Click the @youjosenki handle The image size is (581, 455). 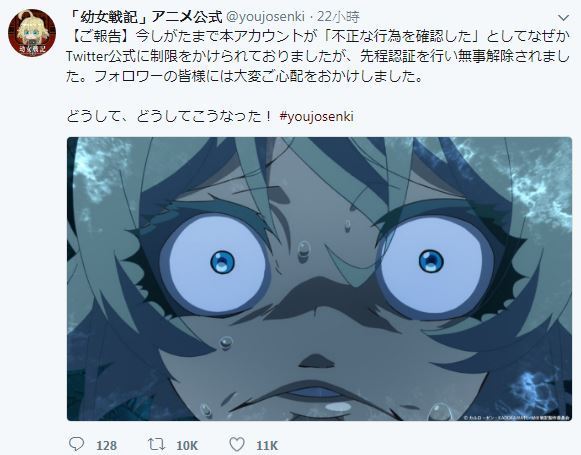tap(265, 16)
